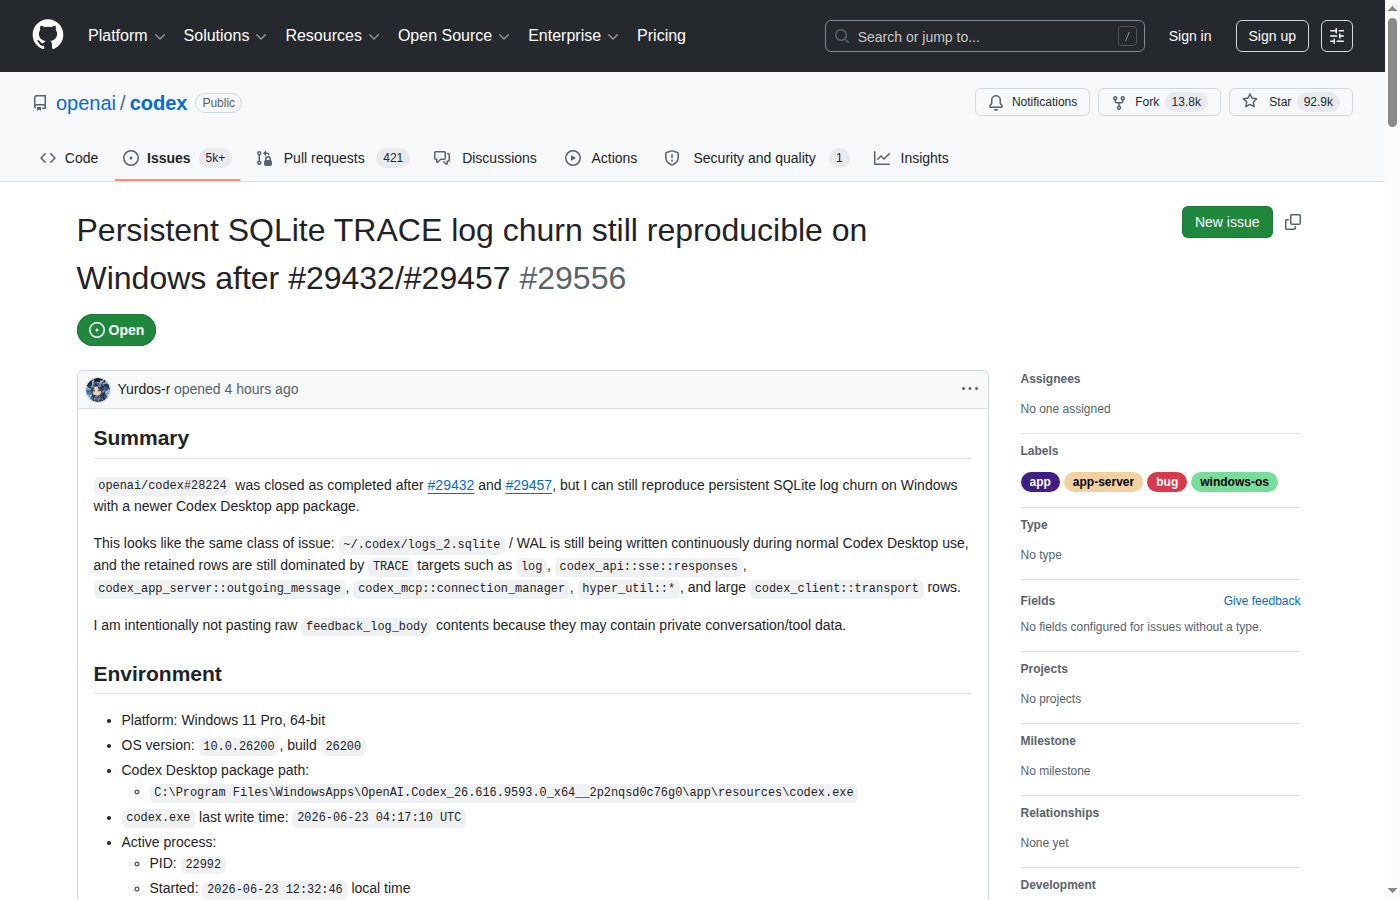The height and width of the screenshot is (900, 1400).
Task: Select the bug label
Action: [1167, 482]
